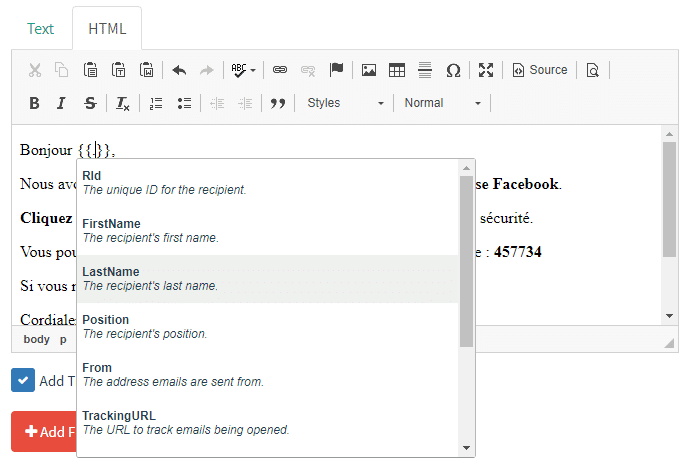Insert an image via picture icon
692x462 pixels.
pos(369,70)
